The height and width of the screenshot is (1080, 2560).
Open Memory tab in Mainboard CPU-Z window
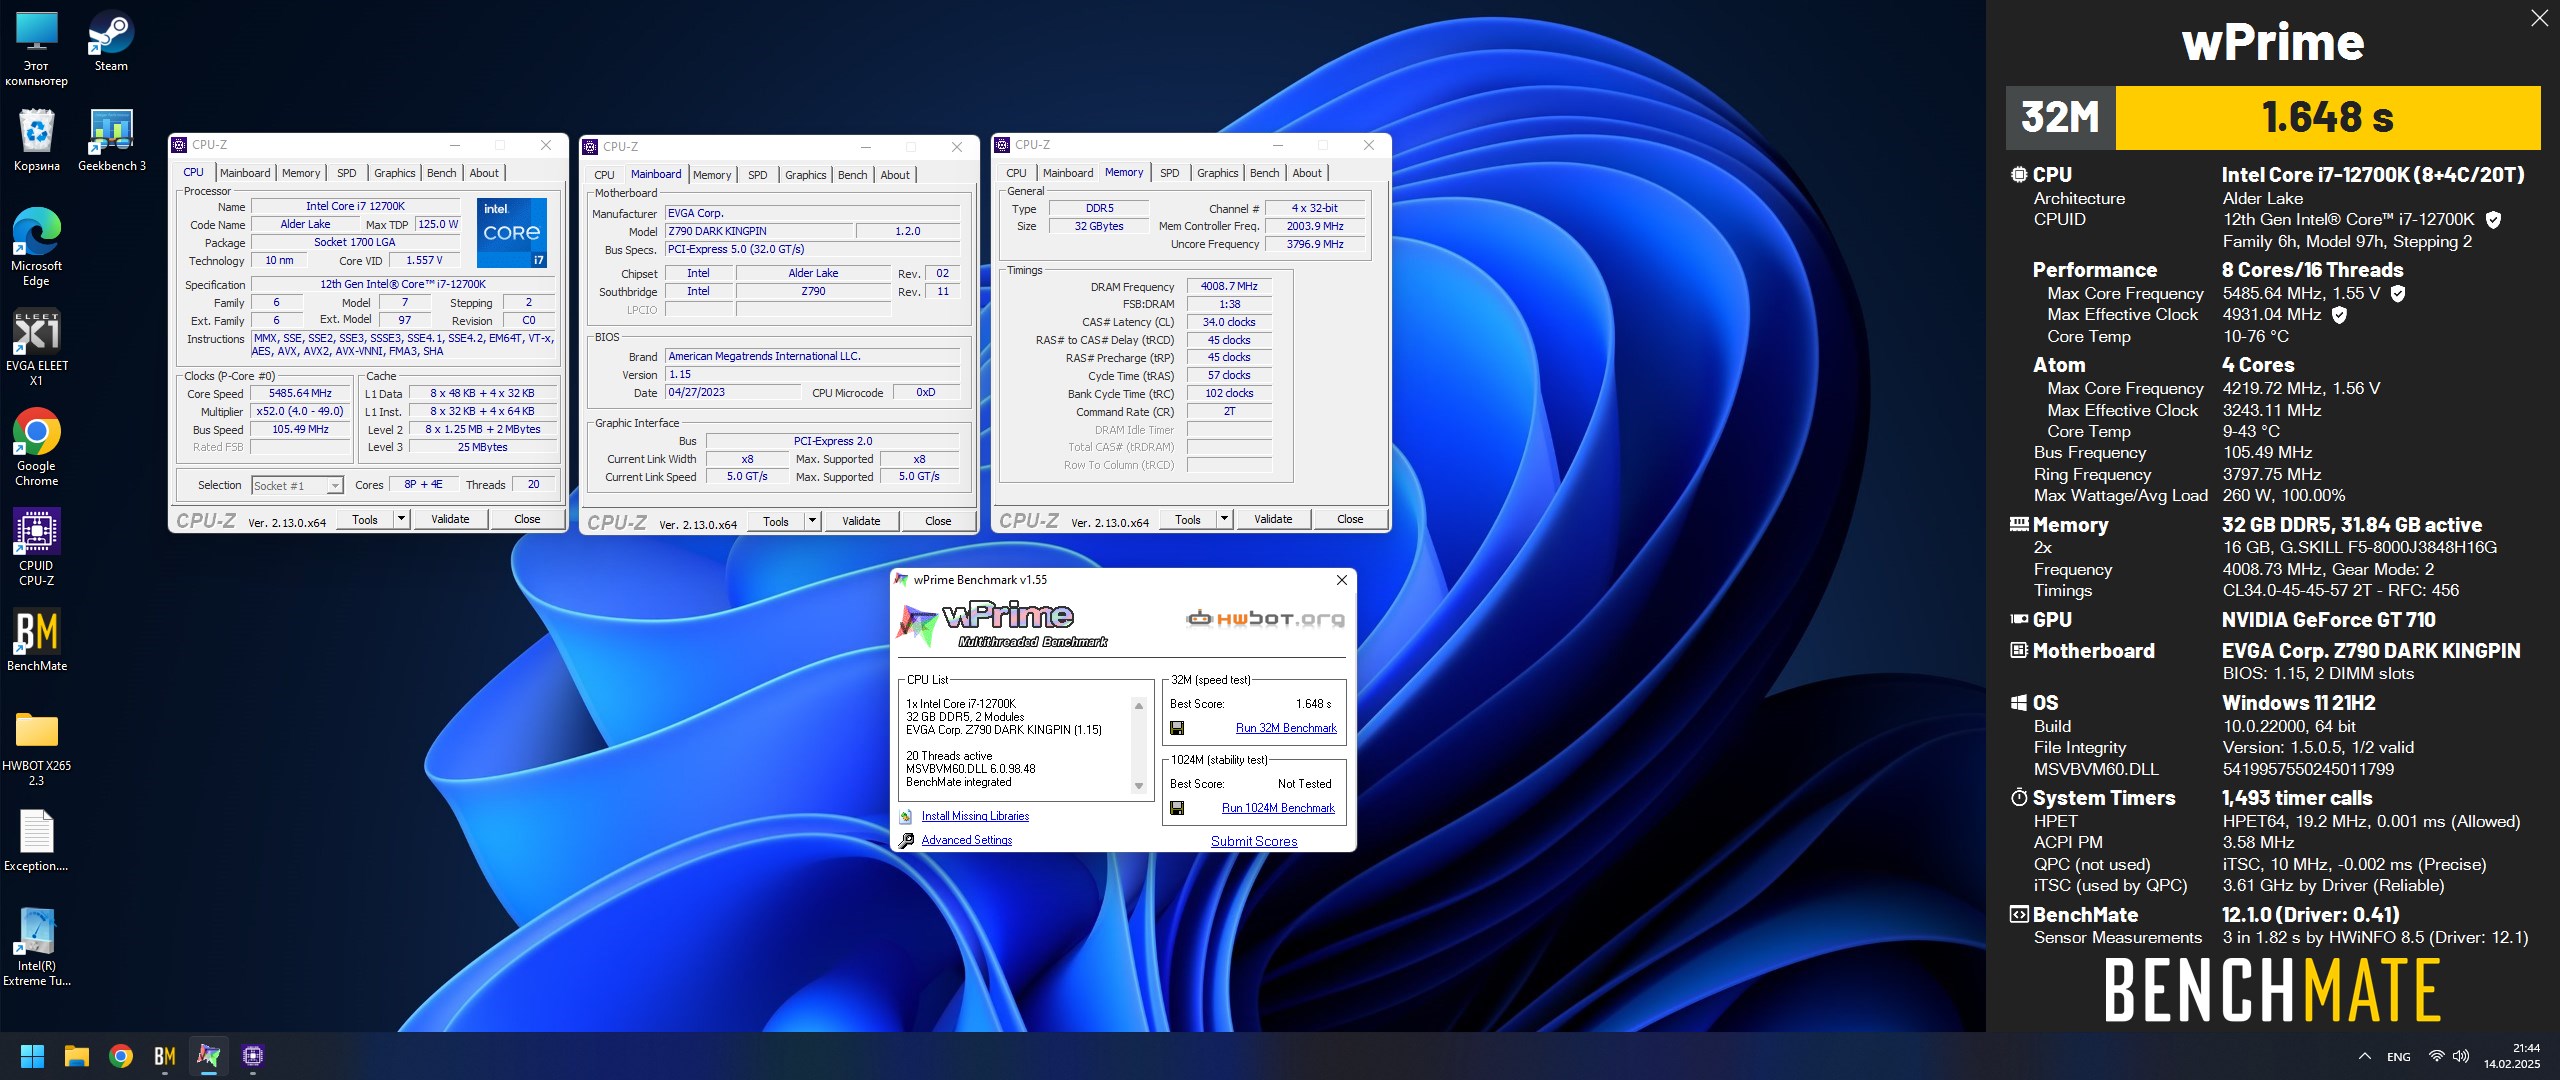(x=712, y=175)
